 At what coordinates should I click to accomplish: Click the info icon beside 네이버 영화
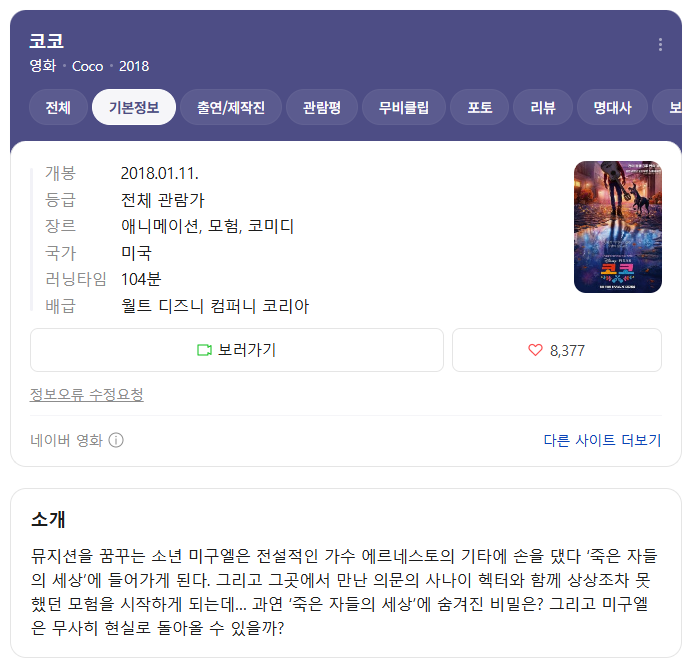pyautogui.click(x=116, y=440)
